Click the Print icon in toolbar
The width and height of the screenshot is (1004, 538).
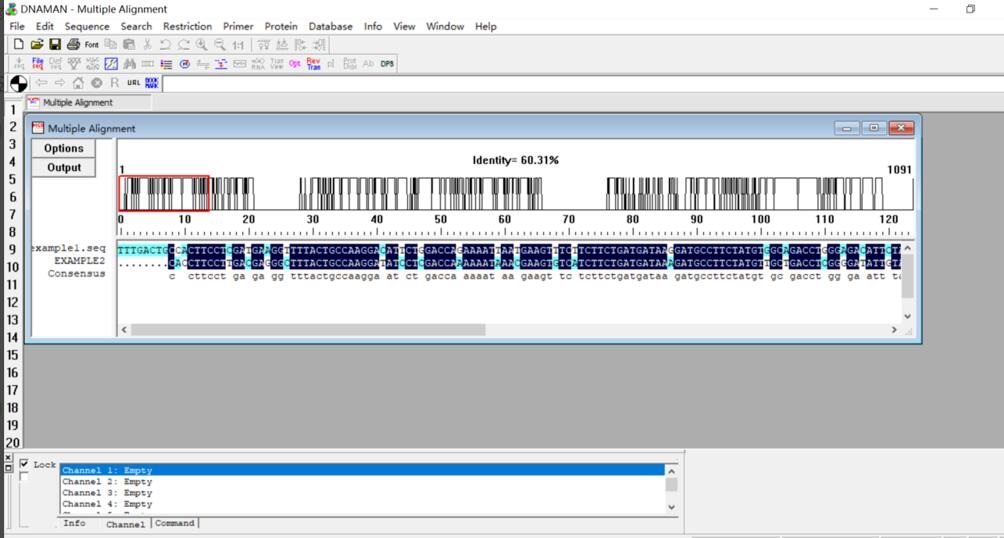click(x=73, y=45)
